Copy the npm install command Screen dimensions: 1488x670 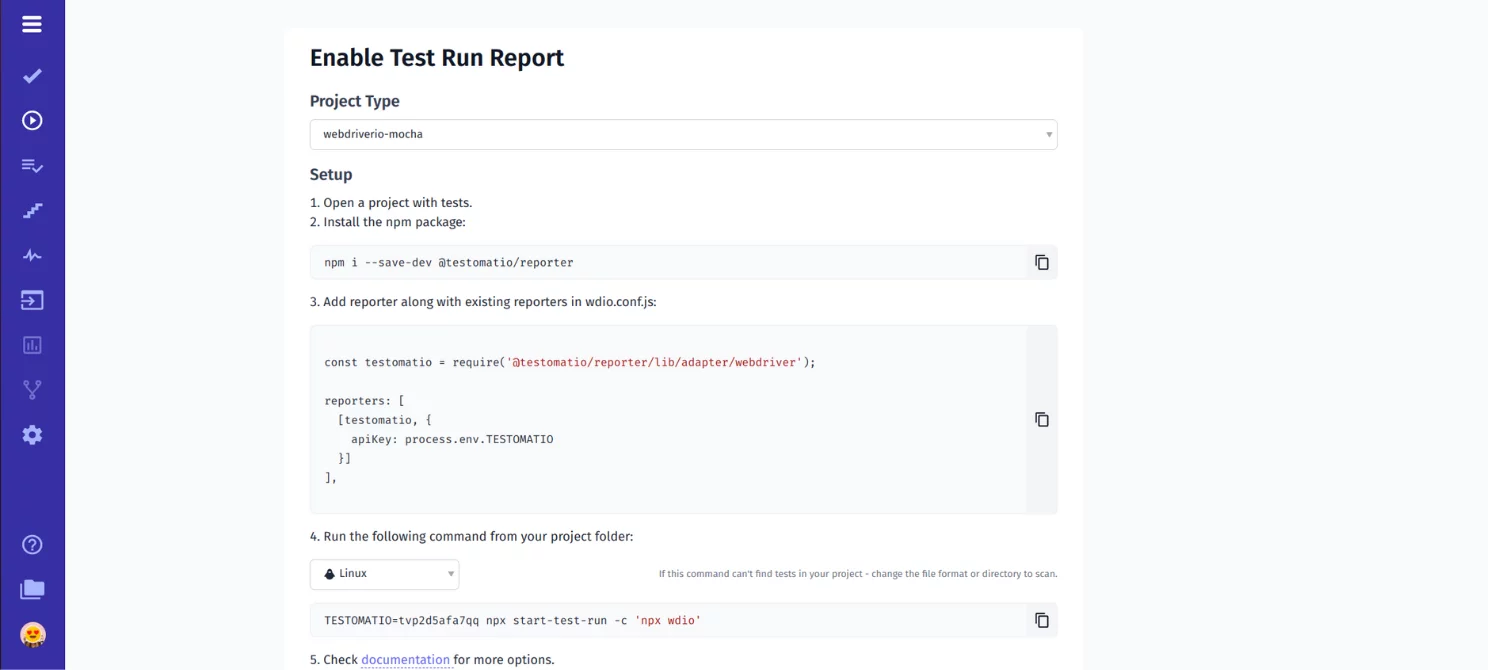[x=1042, y=262]
